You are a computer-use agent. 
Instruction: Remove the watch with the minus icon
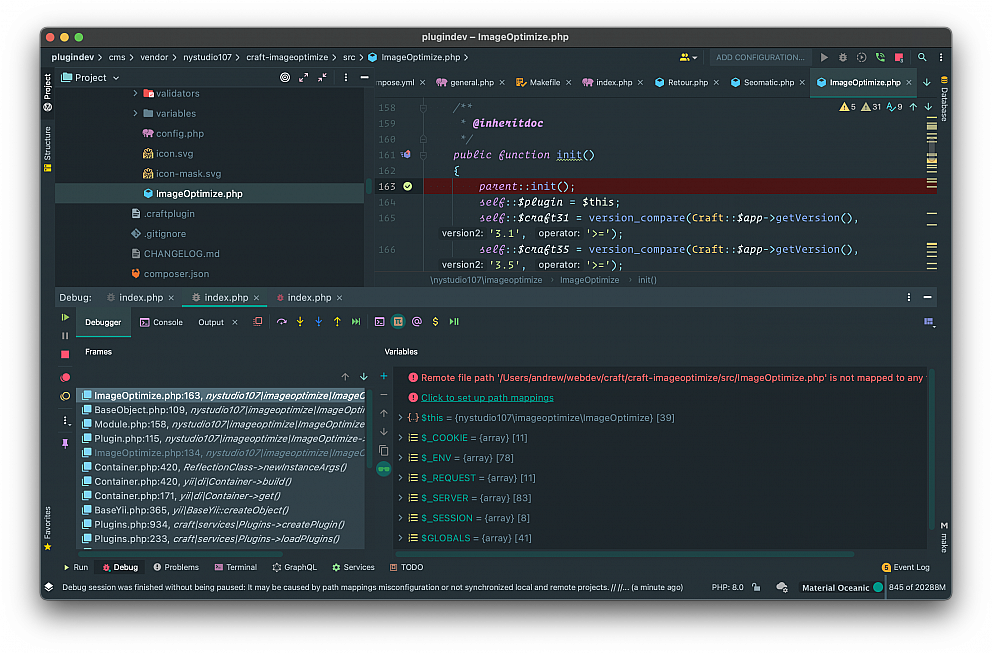(383, 394)
